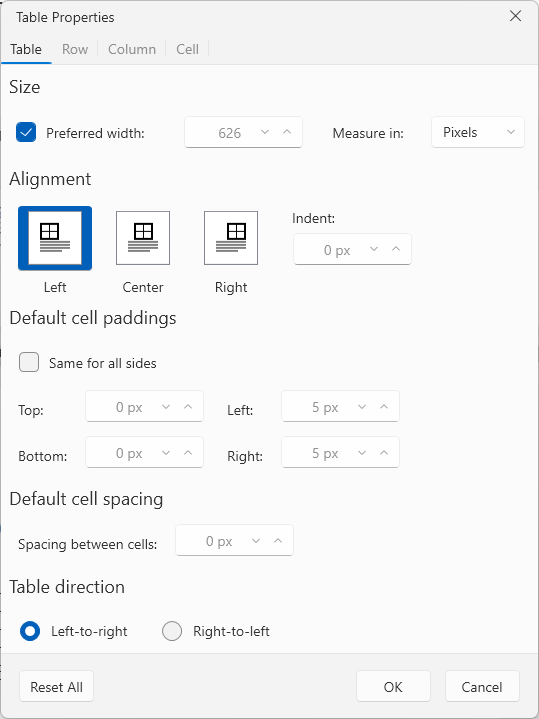Select Left table alignment icon
The width and height of the screenshot is (539, 719).
pyautogui.click(x=55, y=238)
